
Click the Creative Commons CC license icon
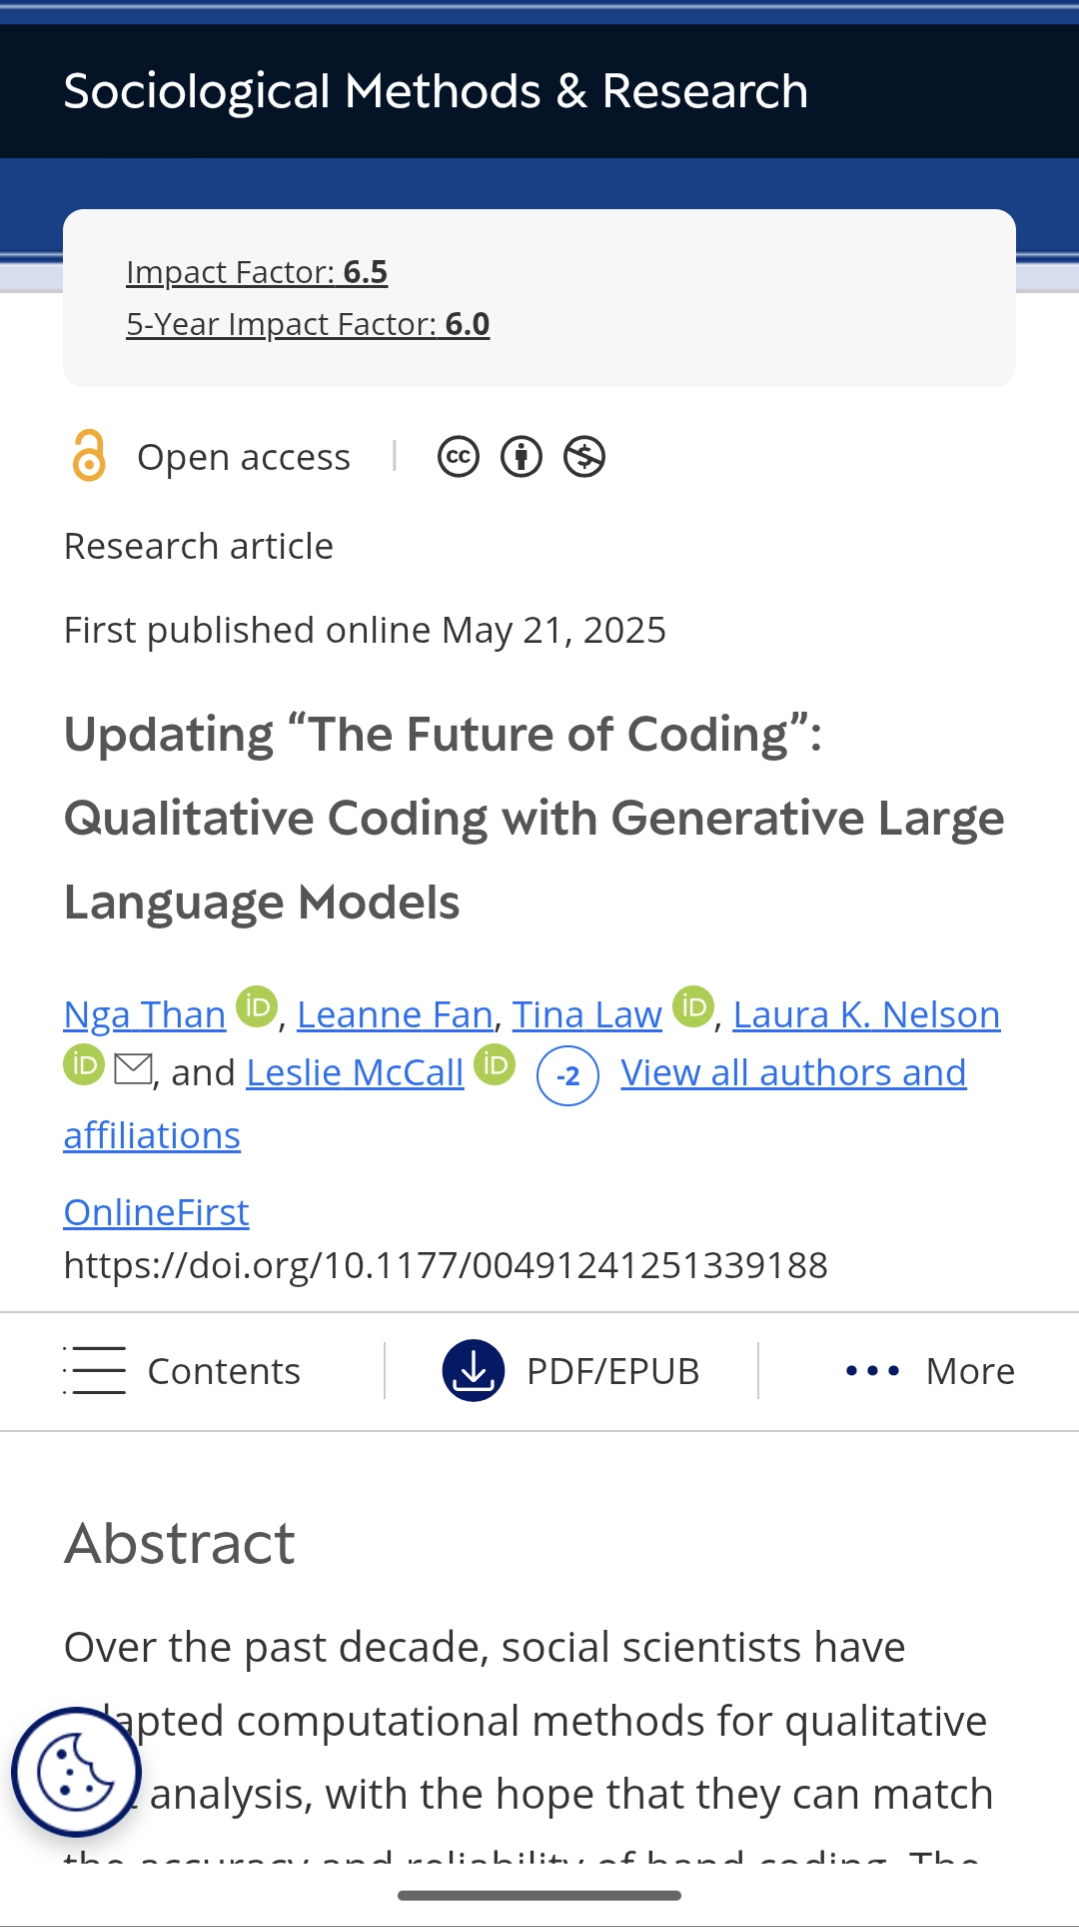tap(458, 457)
